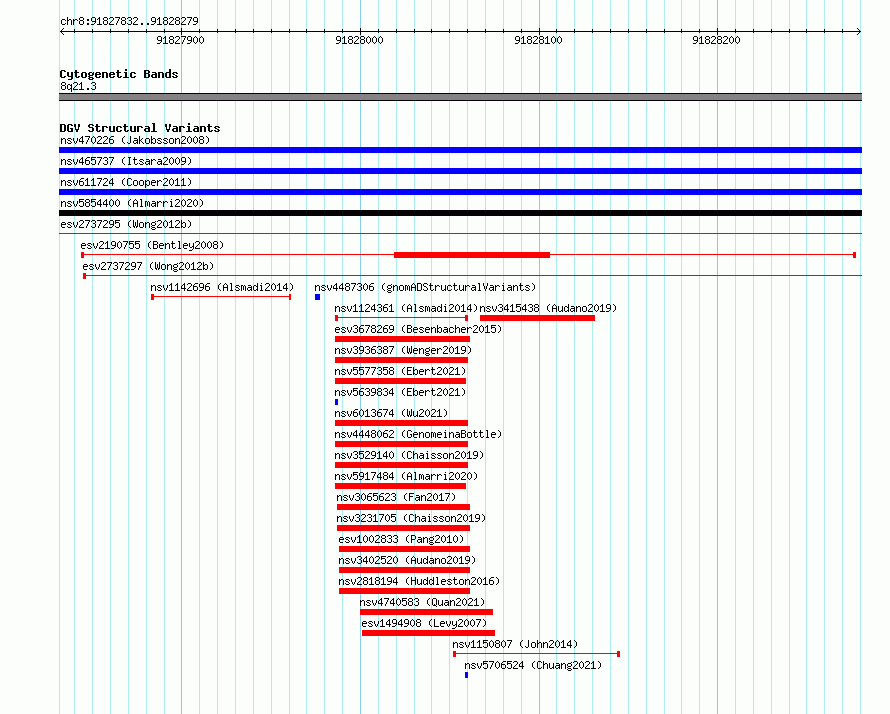Click the esv1494908 (Levy2007) red bar
890x714 pixels.
tap(429, 633)
